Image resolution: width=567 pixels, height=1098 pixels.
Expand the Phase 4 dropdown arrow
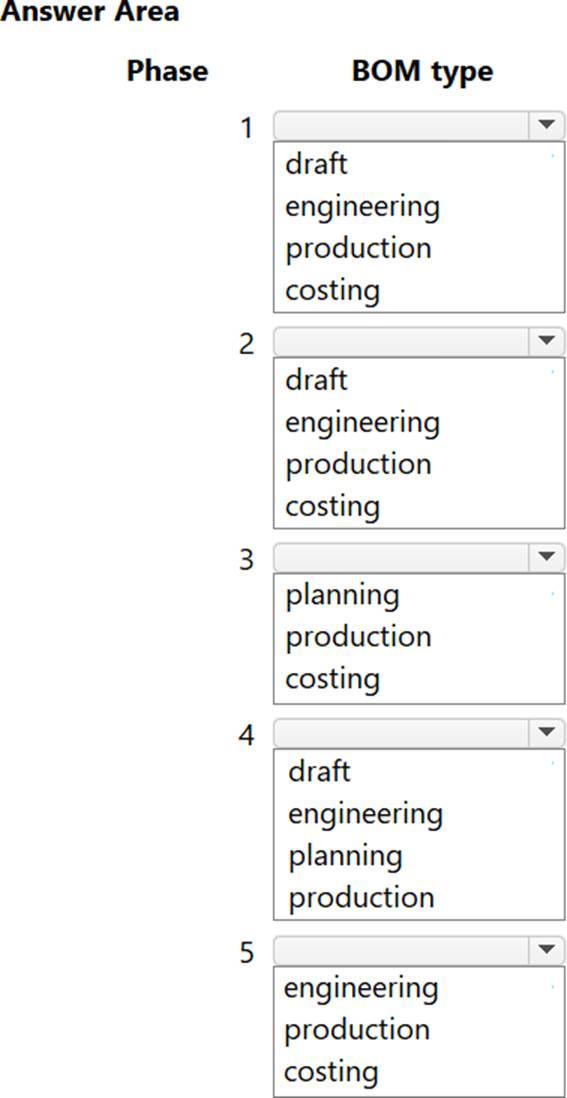547,732
